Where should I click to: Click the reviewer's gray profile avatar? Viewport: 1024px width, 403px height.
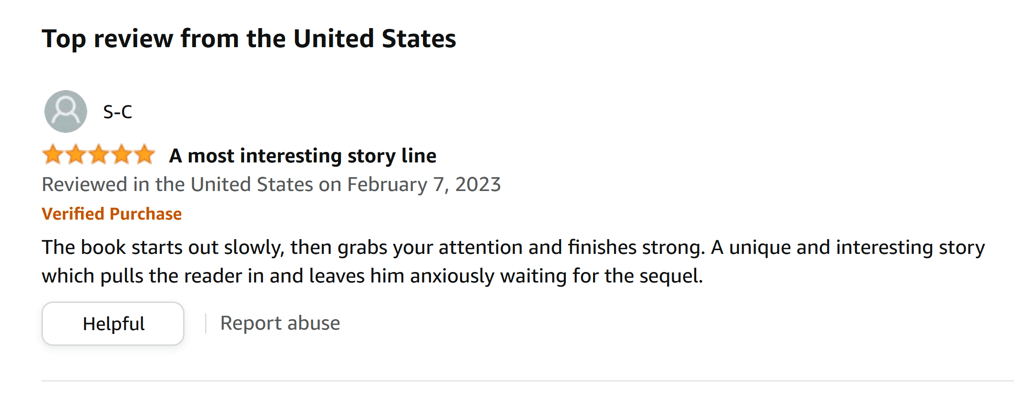65,112
